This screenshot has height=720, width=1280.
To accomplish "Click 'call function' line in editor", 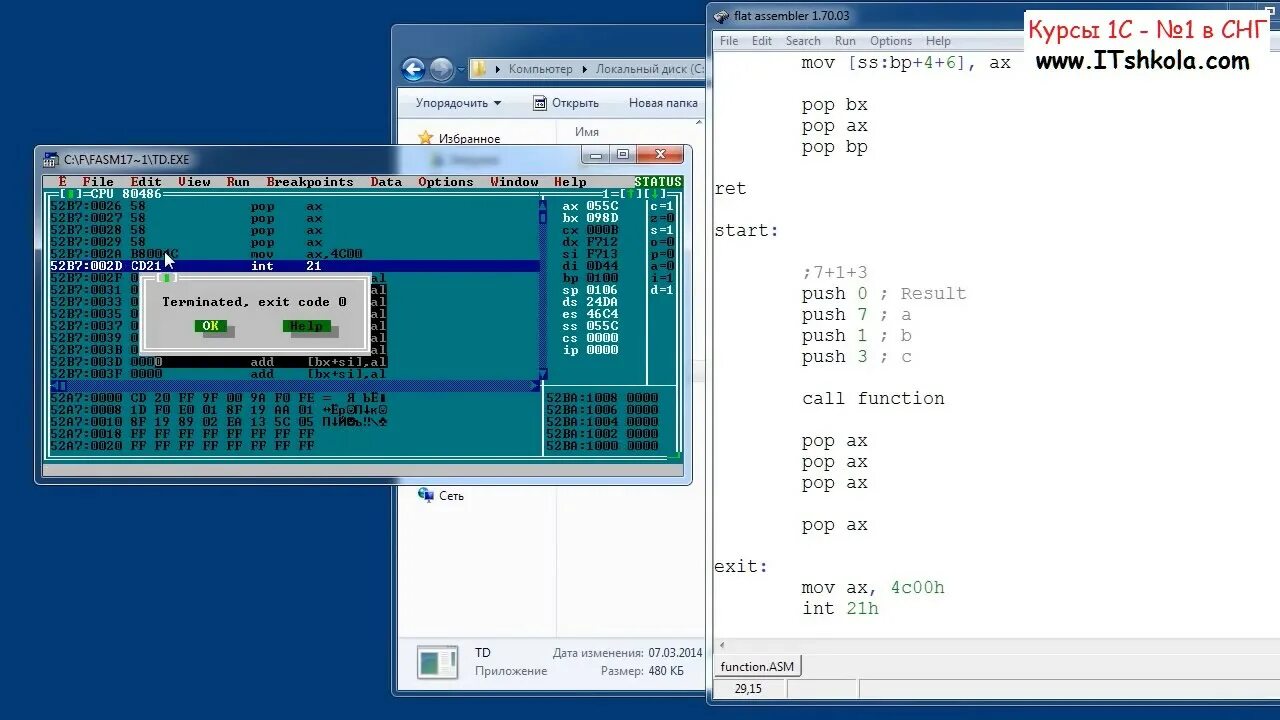I will tap(873, 398).
